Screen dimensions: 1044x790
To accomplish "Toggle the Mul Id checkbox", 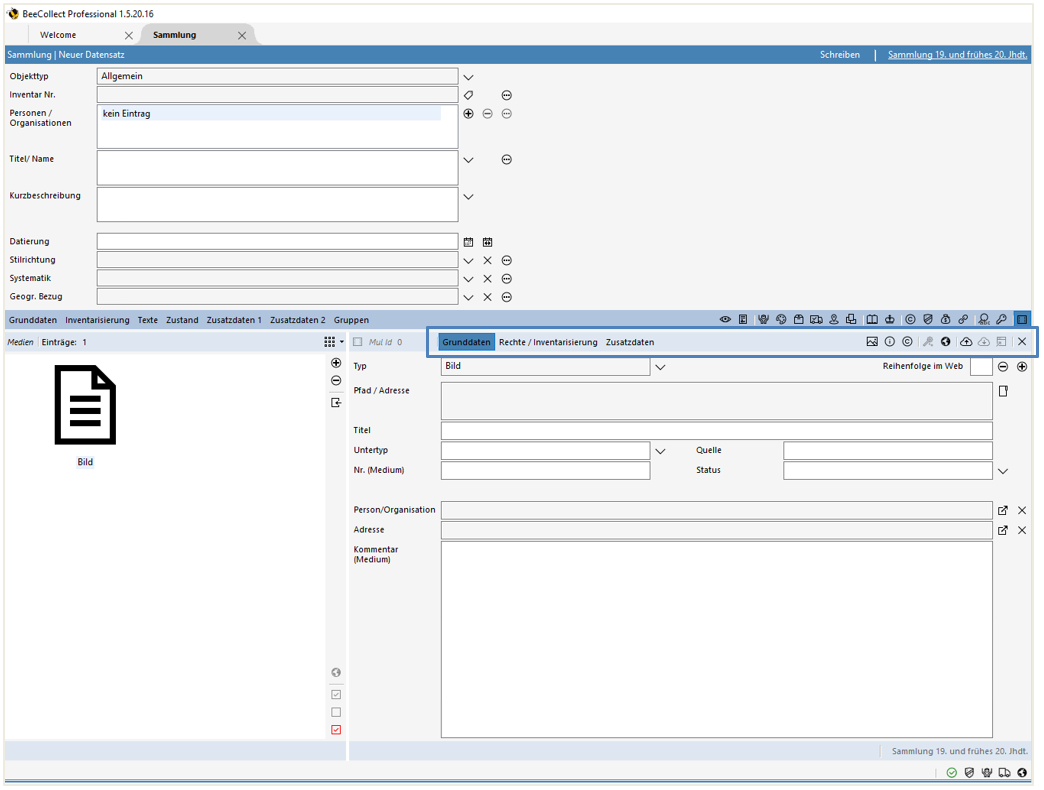I will tap(358, 342).
